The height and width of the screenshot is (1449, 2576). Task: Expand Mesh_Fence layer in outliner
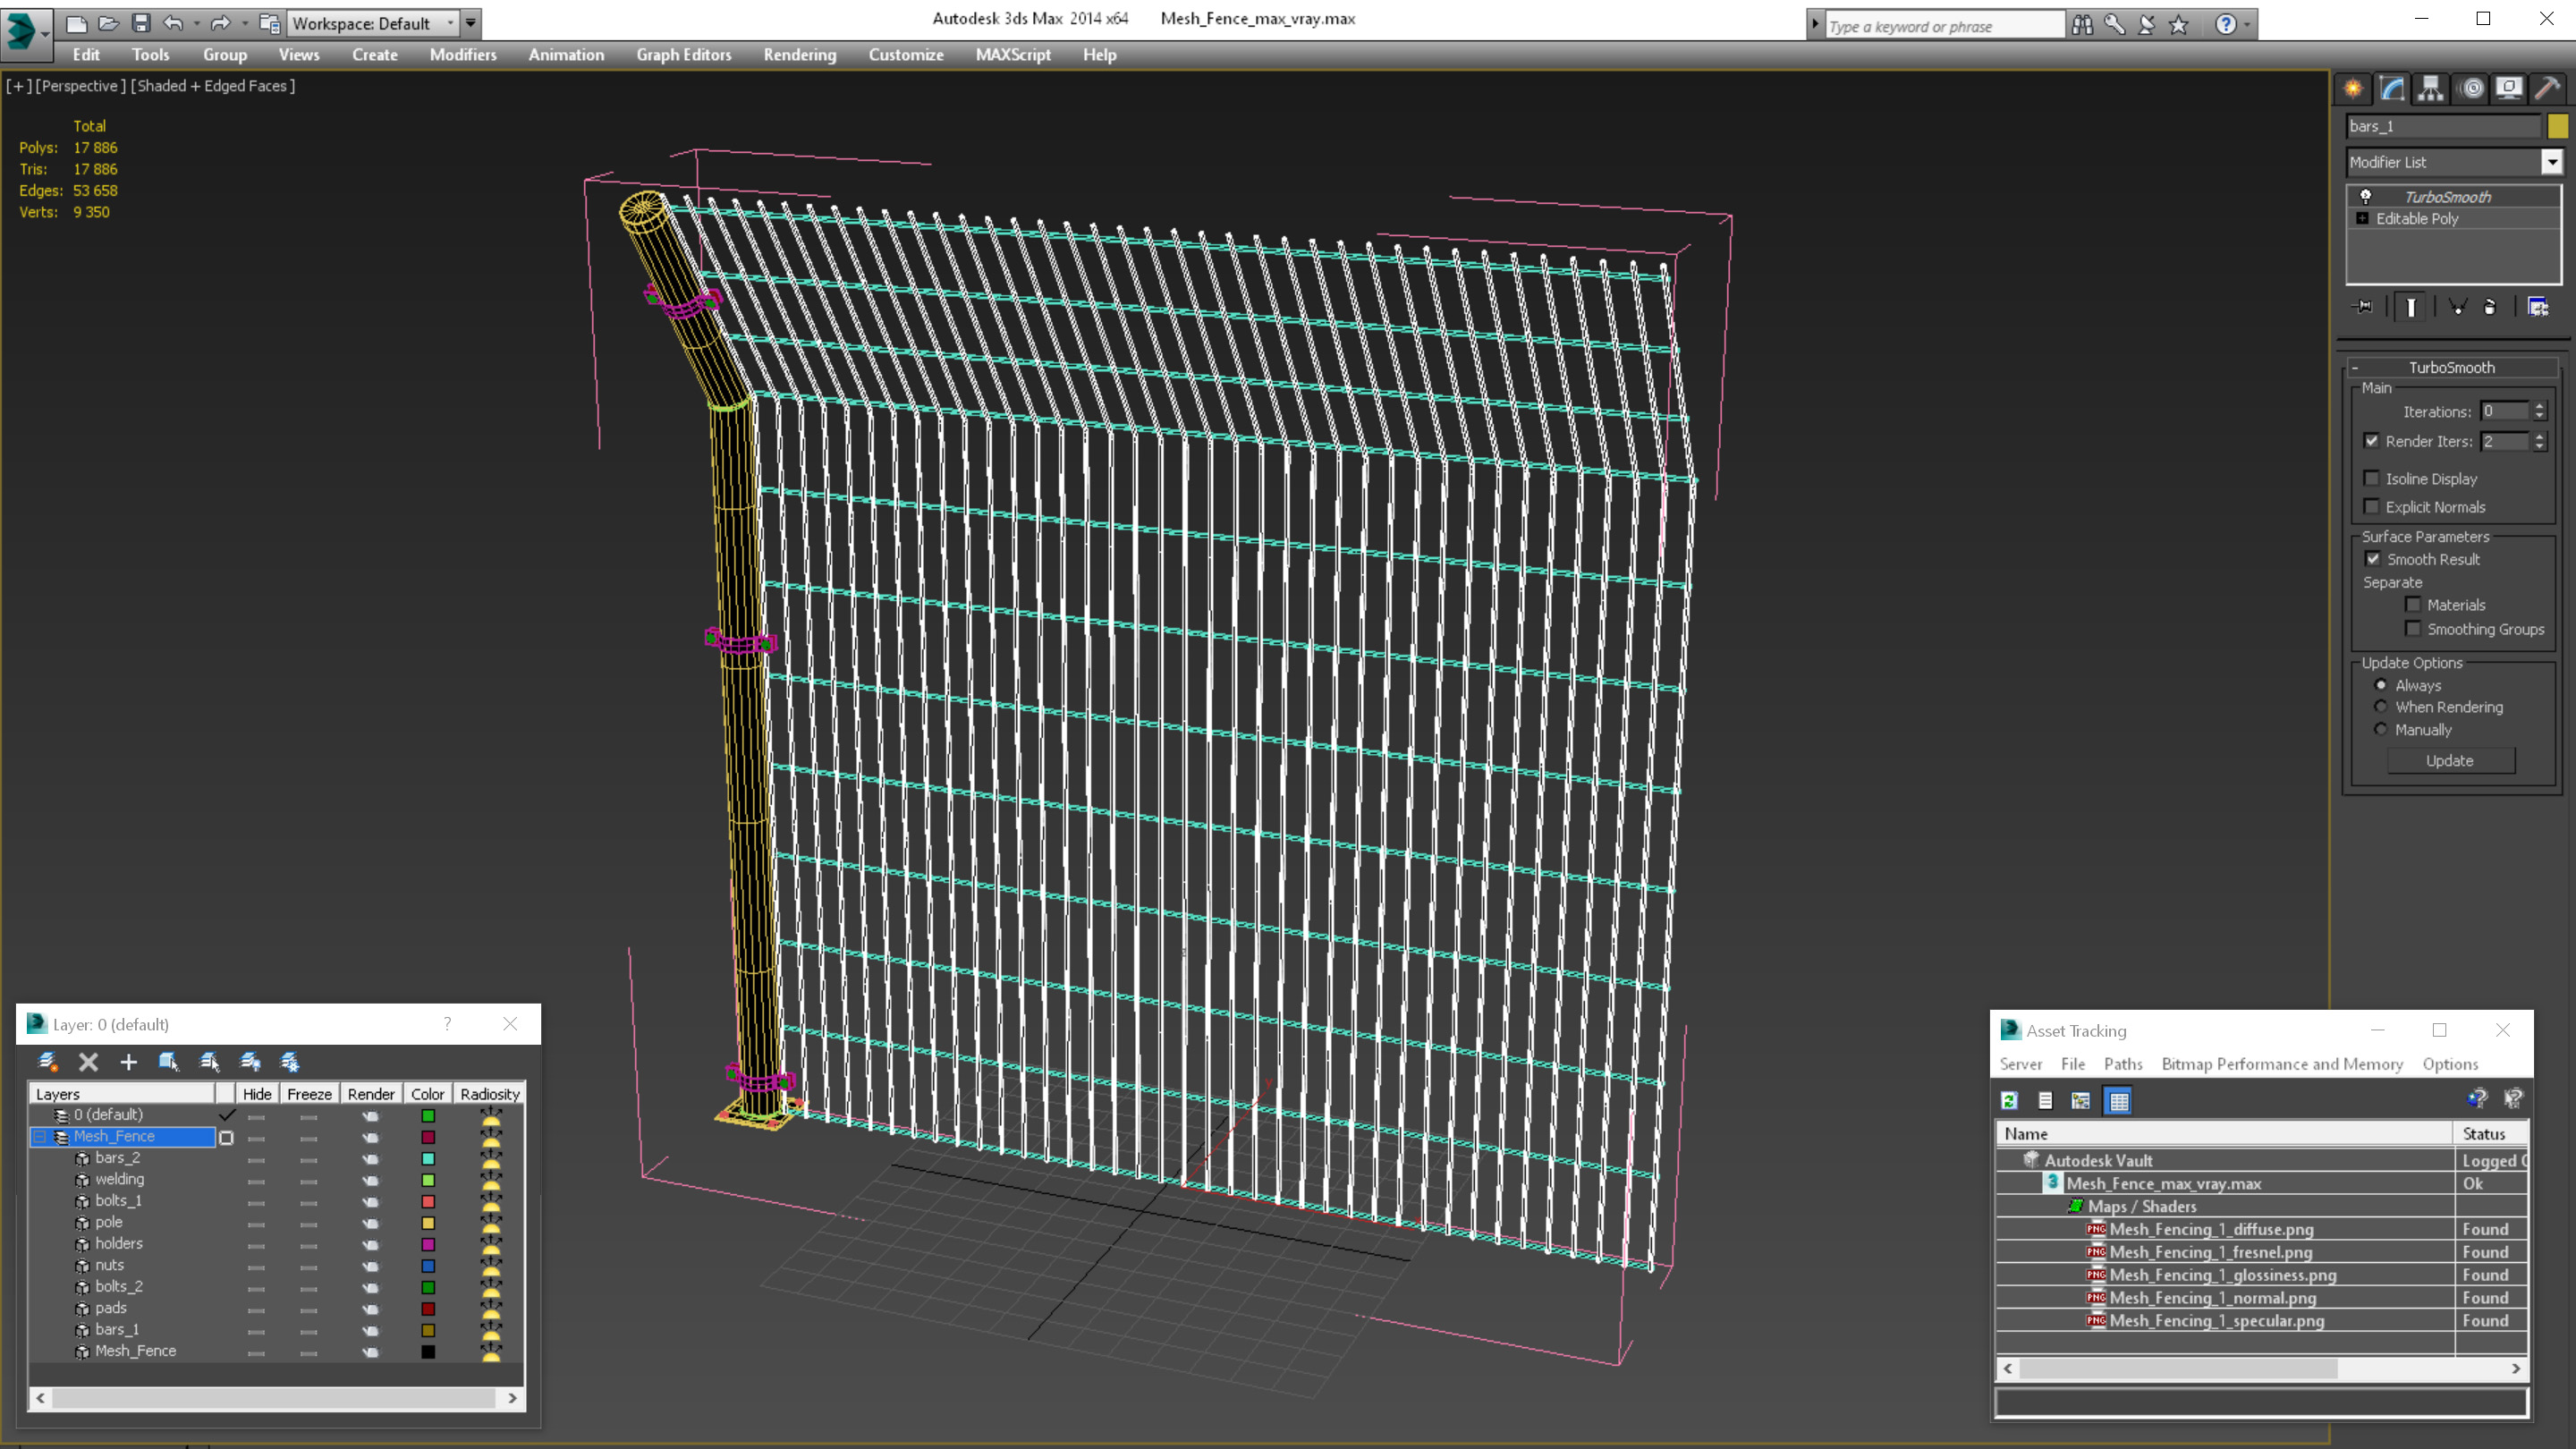tap(39, 1134)
